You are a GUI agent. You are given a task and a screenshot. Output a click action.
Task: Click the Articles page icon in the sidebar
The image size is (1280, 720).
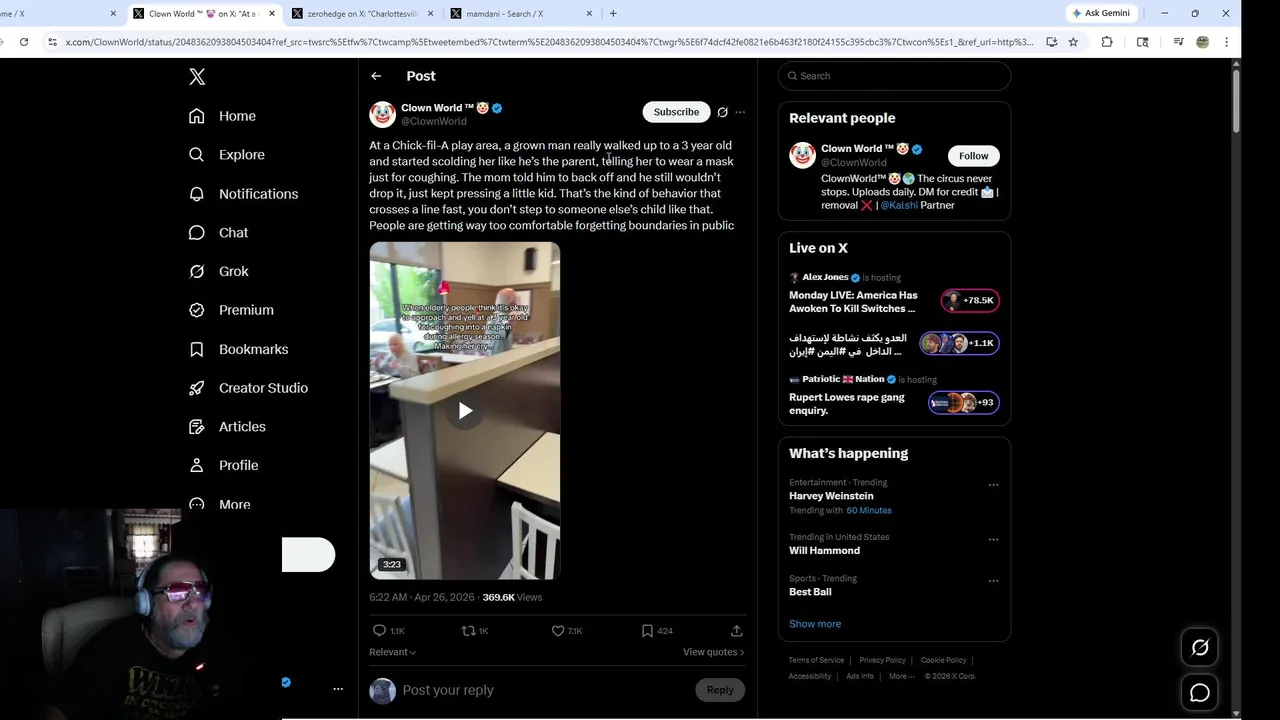197,427
